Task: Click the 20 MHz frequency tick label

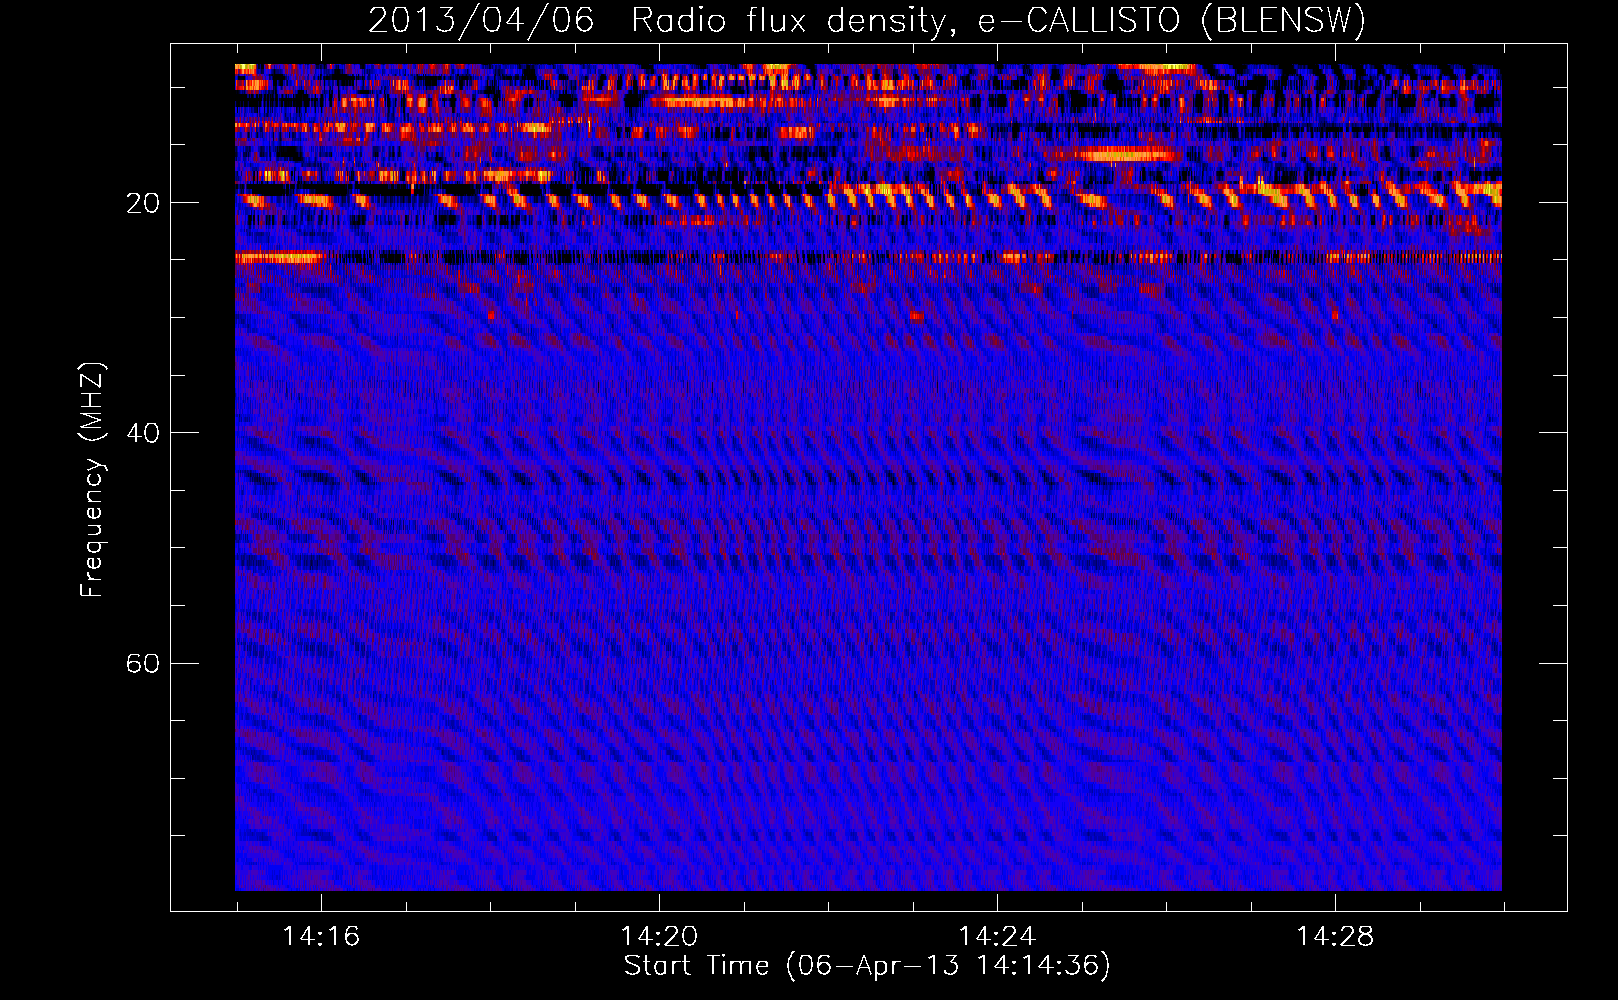Action: [x=143, y=204]
